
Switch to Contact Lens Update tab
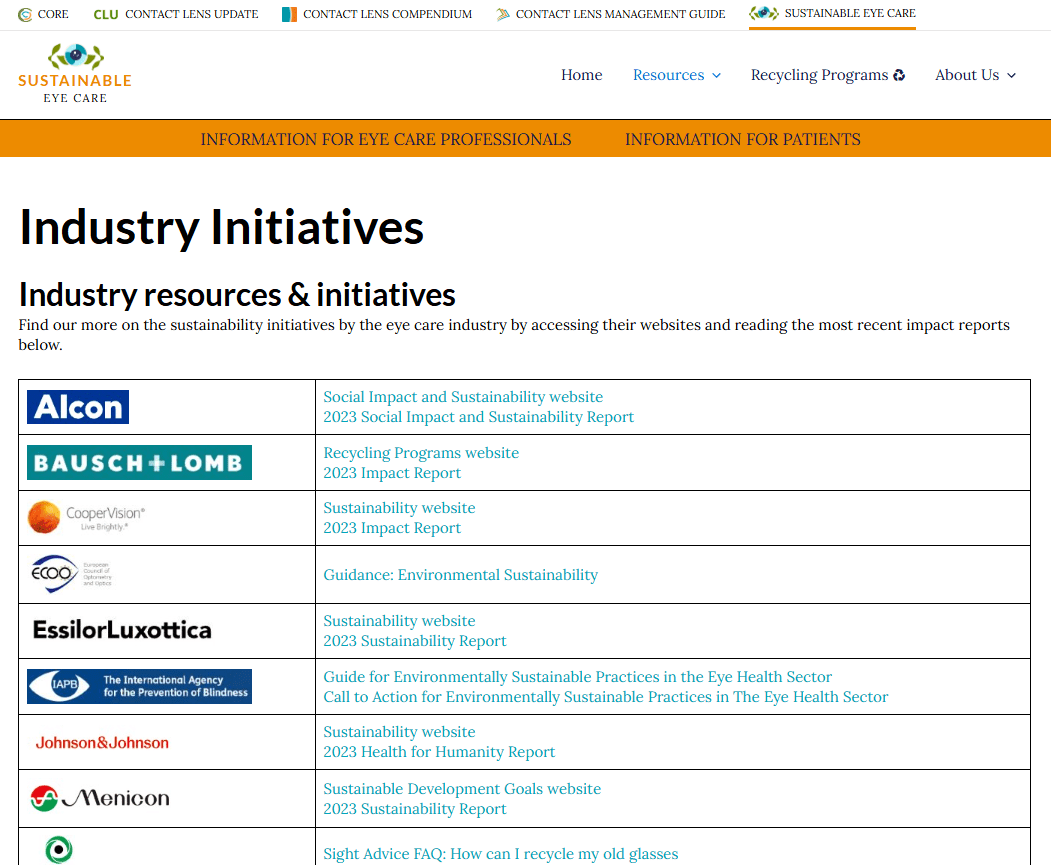[176, 14]
